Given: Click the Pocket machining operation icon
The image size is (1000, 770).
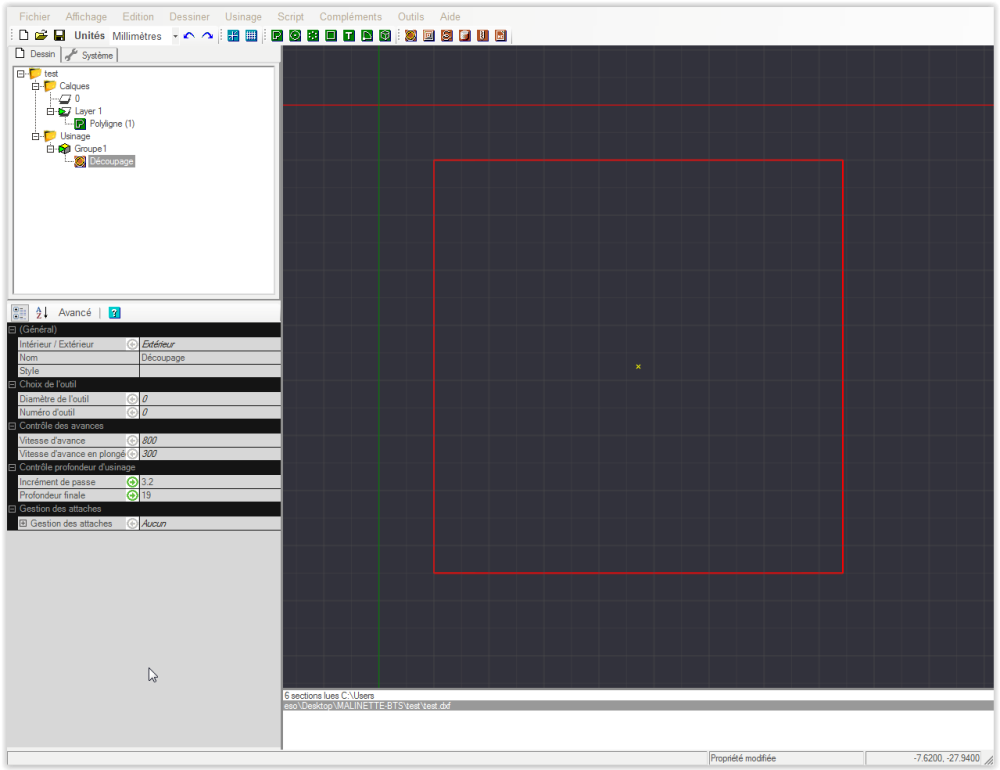Looking at the screenshot, I should click(x=429, y=36).
